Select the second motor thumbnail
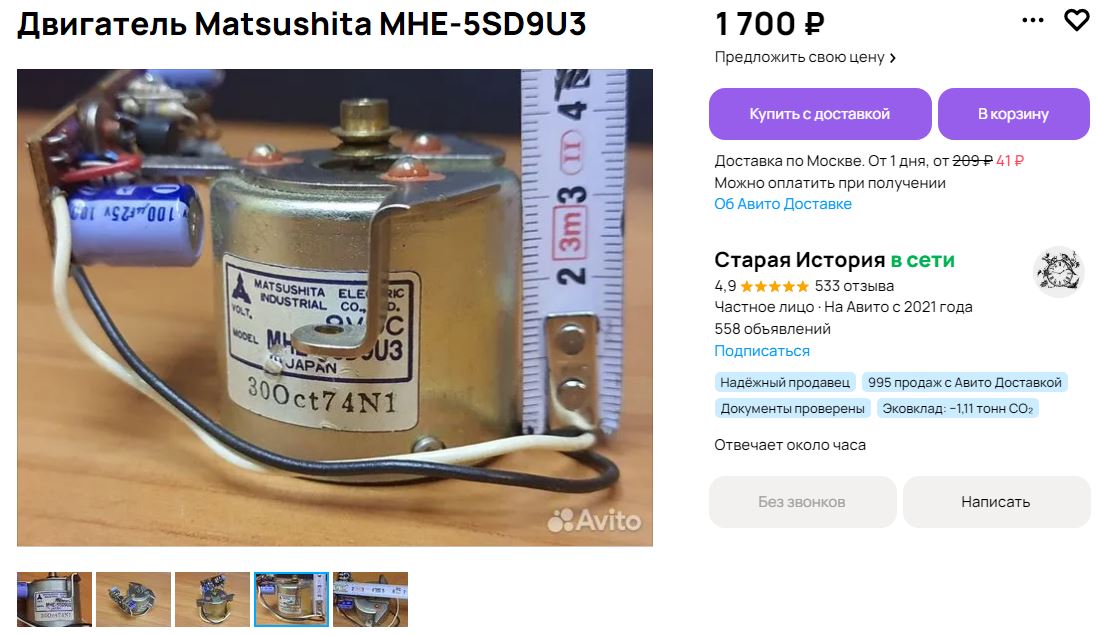This screenshot has height=635, width=1096. [134, 599]
